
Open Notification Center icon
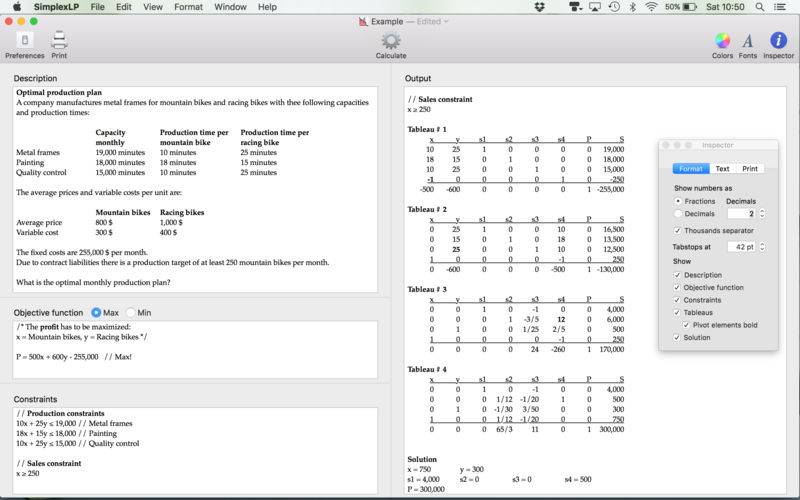pos(780,7)
